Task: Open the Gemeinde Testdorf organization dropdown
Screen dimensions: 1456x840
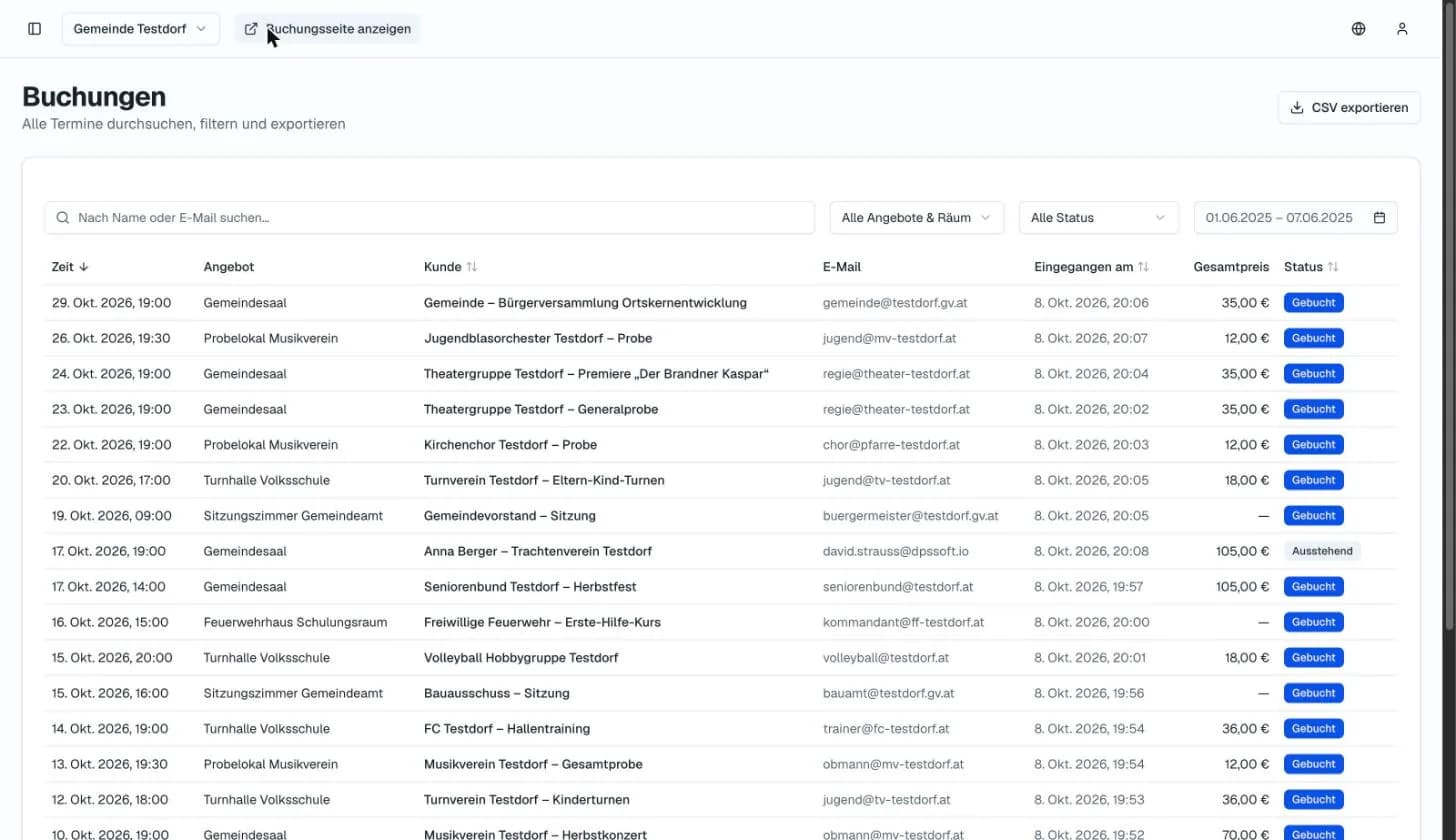Action: [x=141, y=29]
